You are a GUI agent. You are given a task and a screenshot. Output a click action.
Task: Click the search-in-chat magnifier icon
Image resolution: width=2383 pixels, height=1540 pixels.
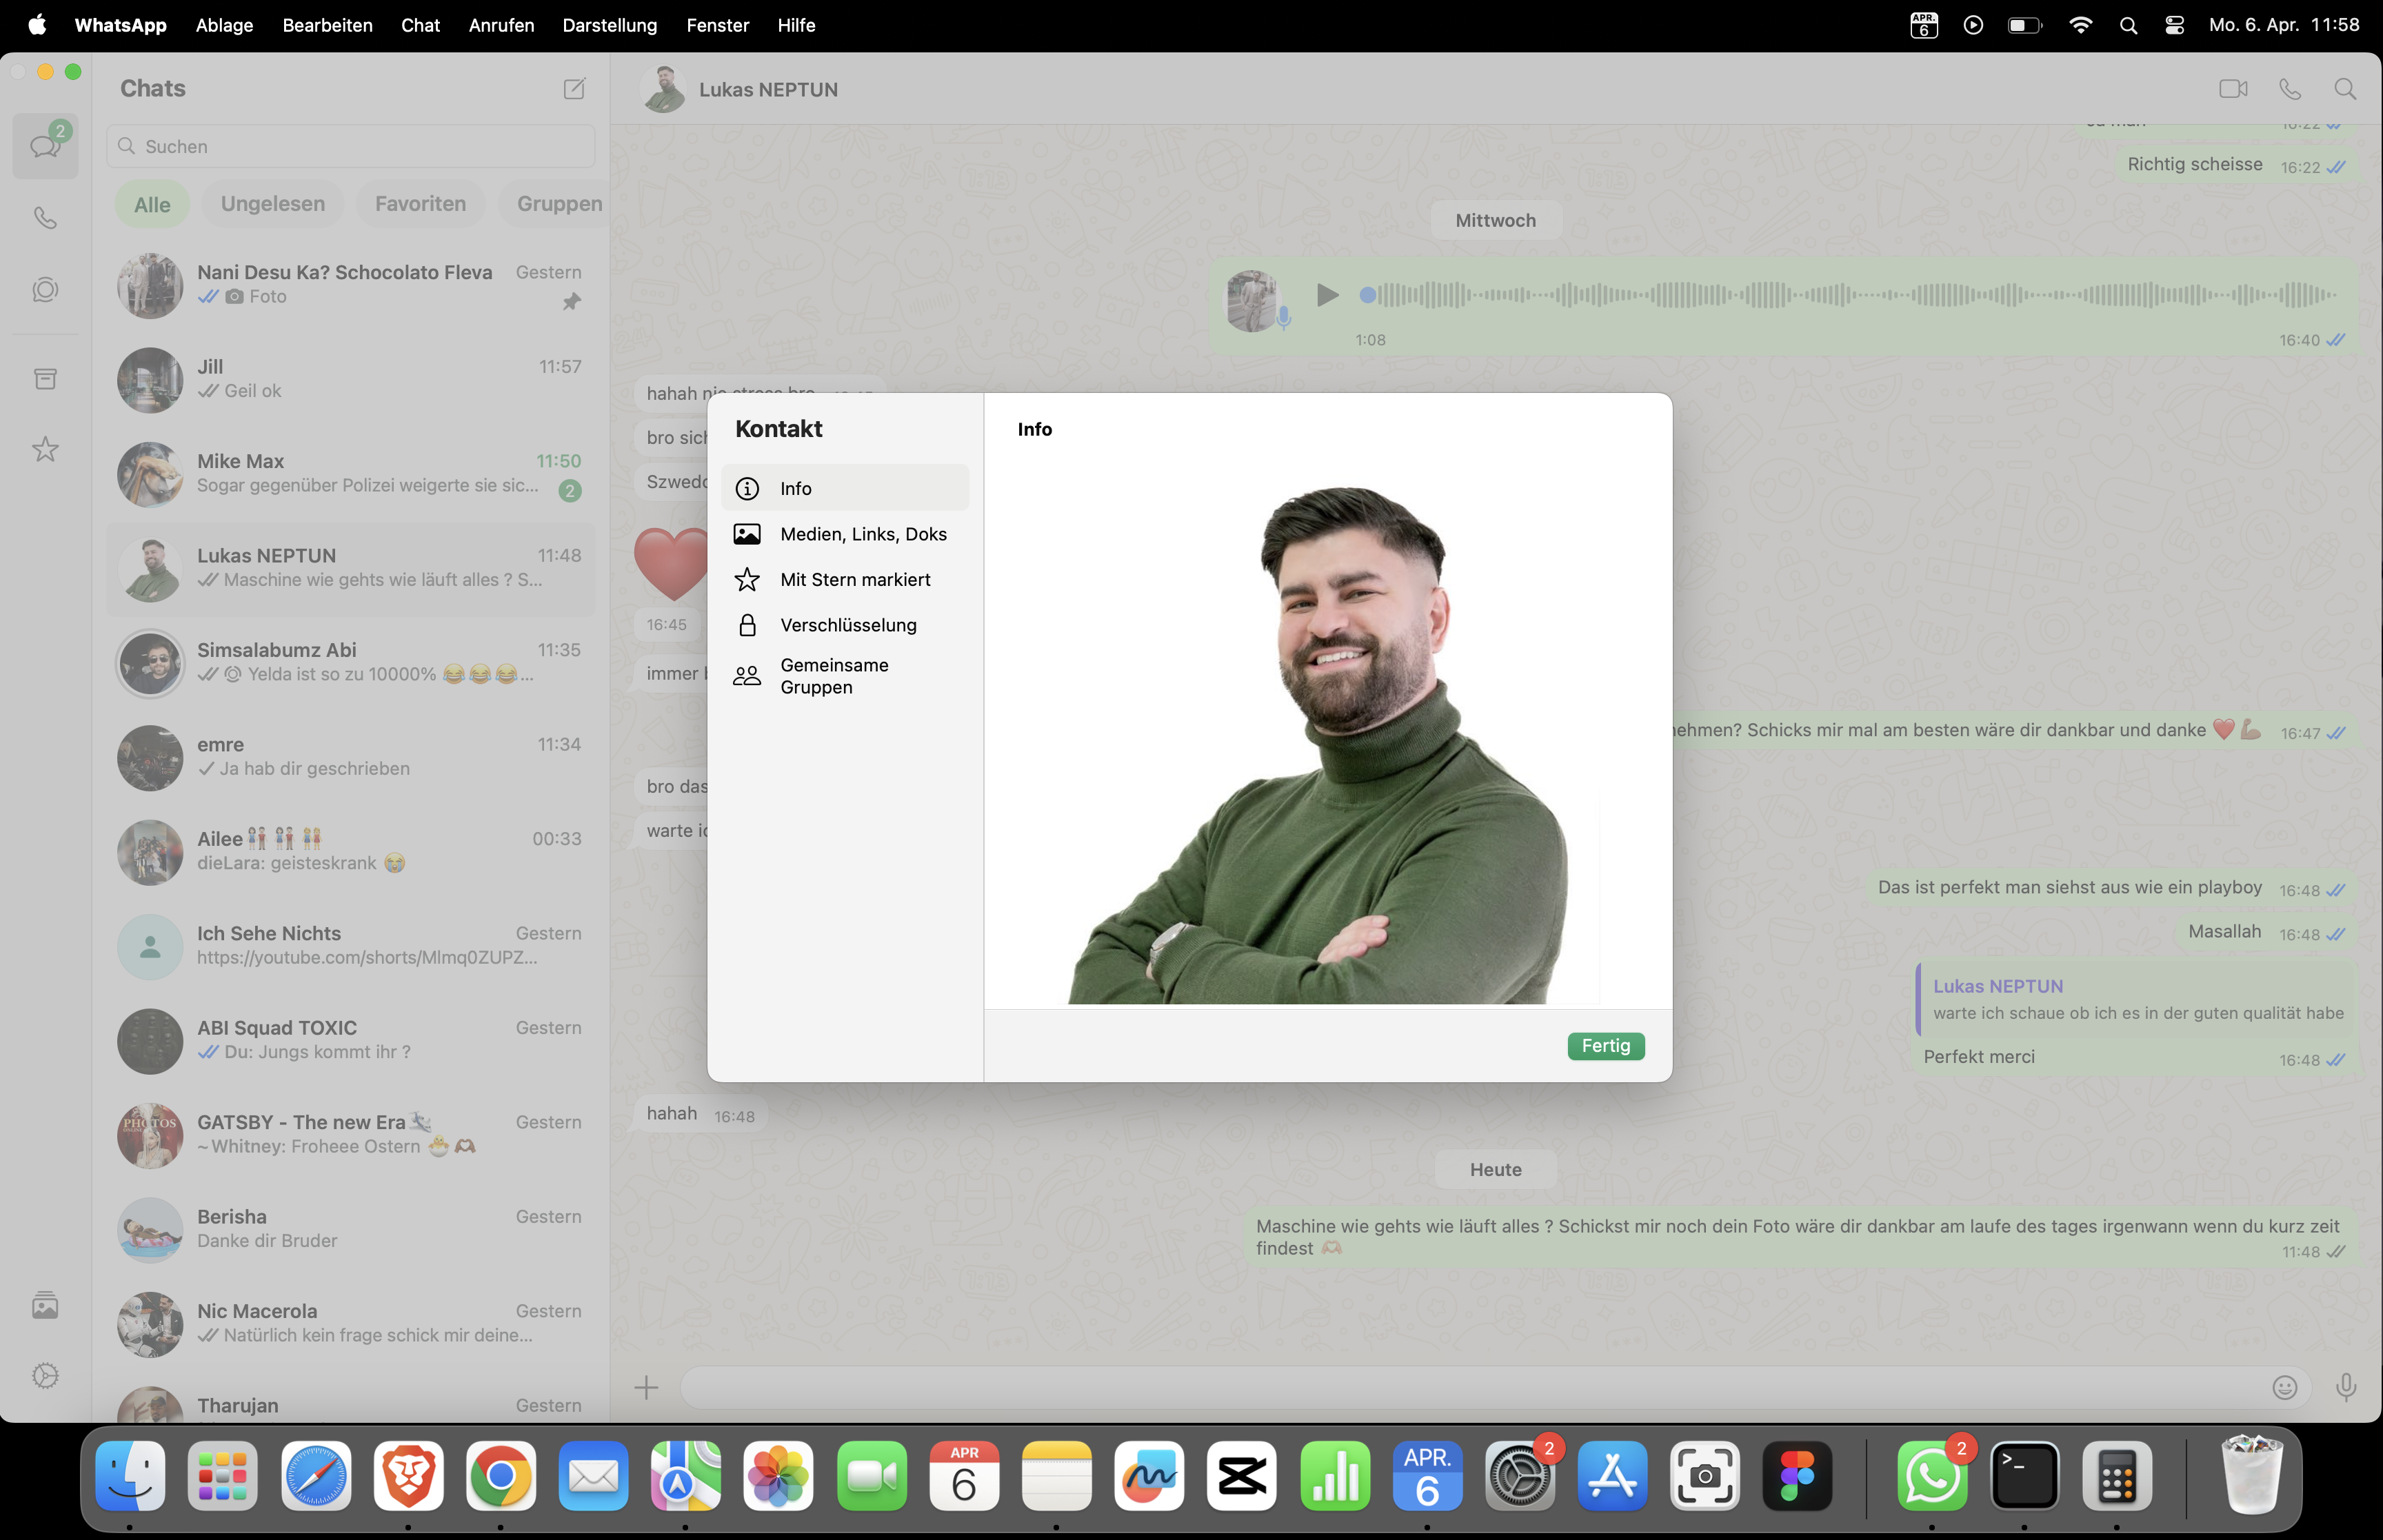tap(2345, 89)
